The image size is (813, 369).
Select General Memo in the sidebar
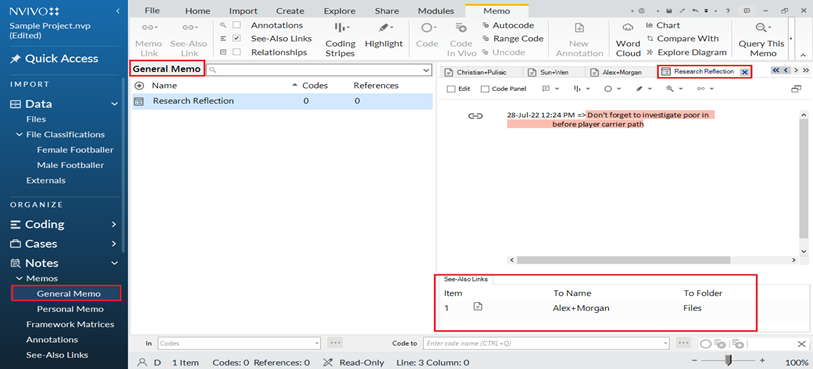coord(68,293)
